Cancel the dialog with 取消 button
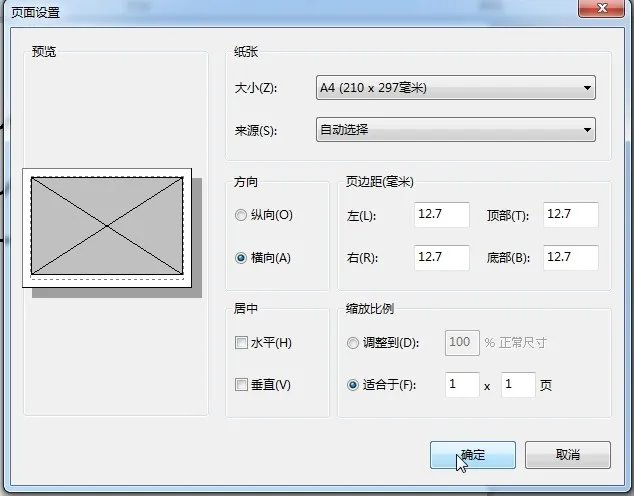634x496 pixels. click(568, 455)
